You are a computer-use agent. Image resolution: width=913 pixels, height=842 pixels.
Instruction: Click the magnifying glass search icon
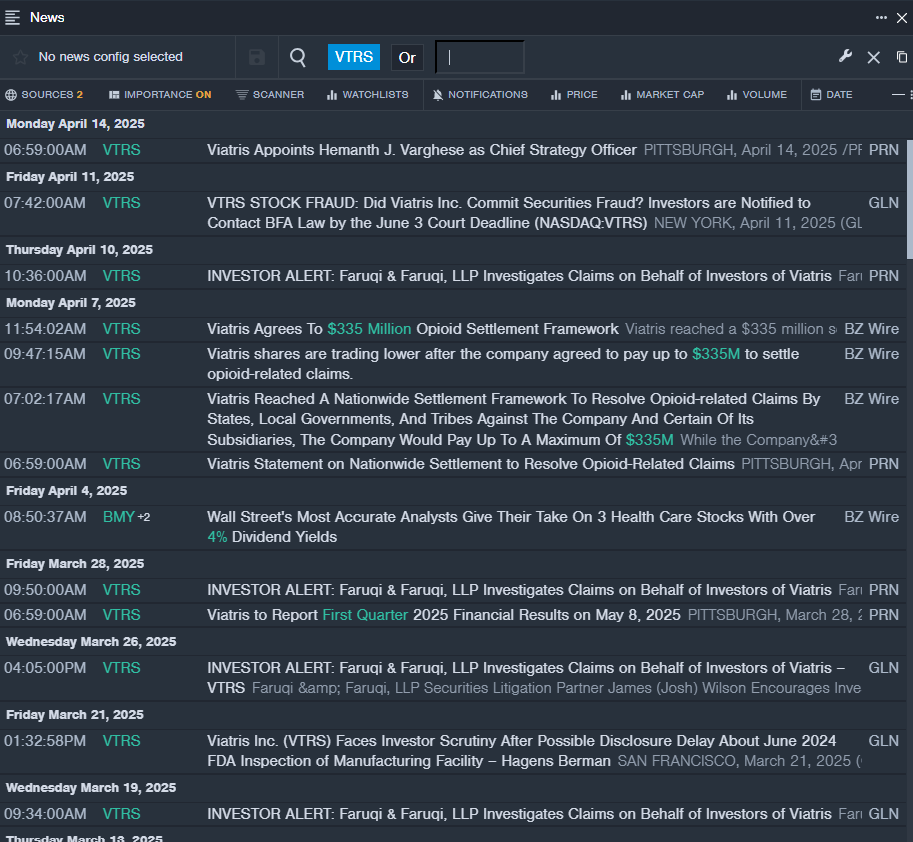coord(298,57)
